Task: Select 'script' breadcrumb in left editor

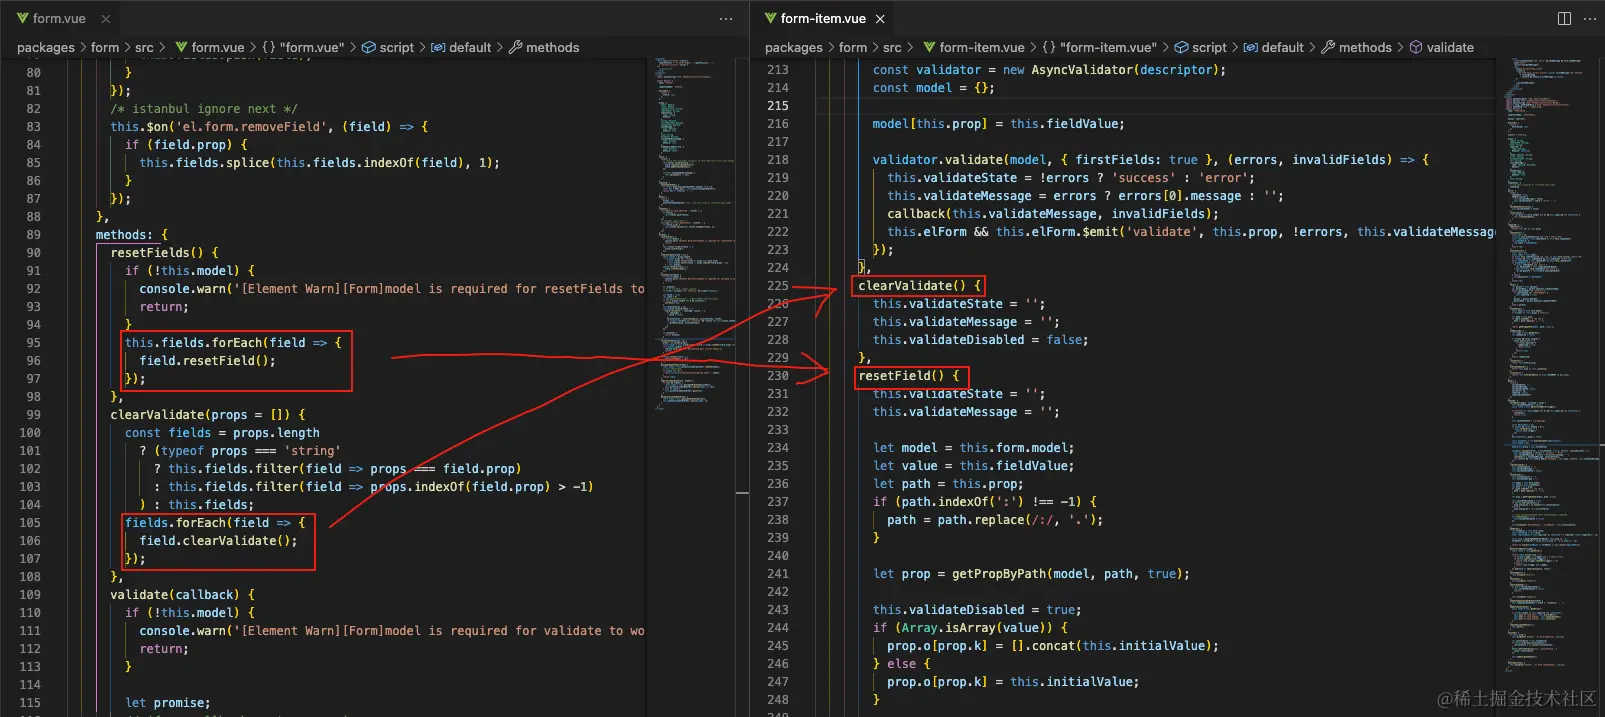Action: (x=397, y=47)
